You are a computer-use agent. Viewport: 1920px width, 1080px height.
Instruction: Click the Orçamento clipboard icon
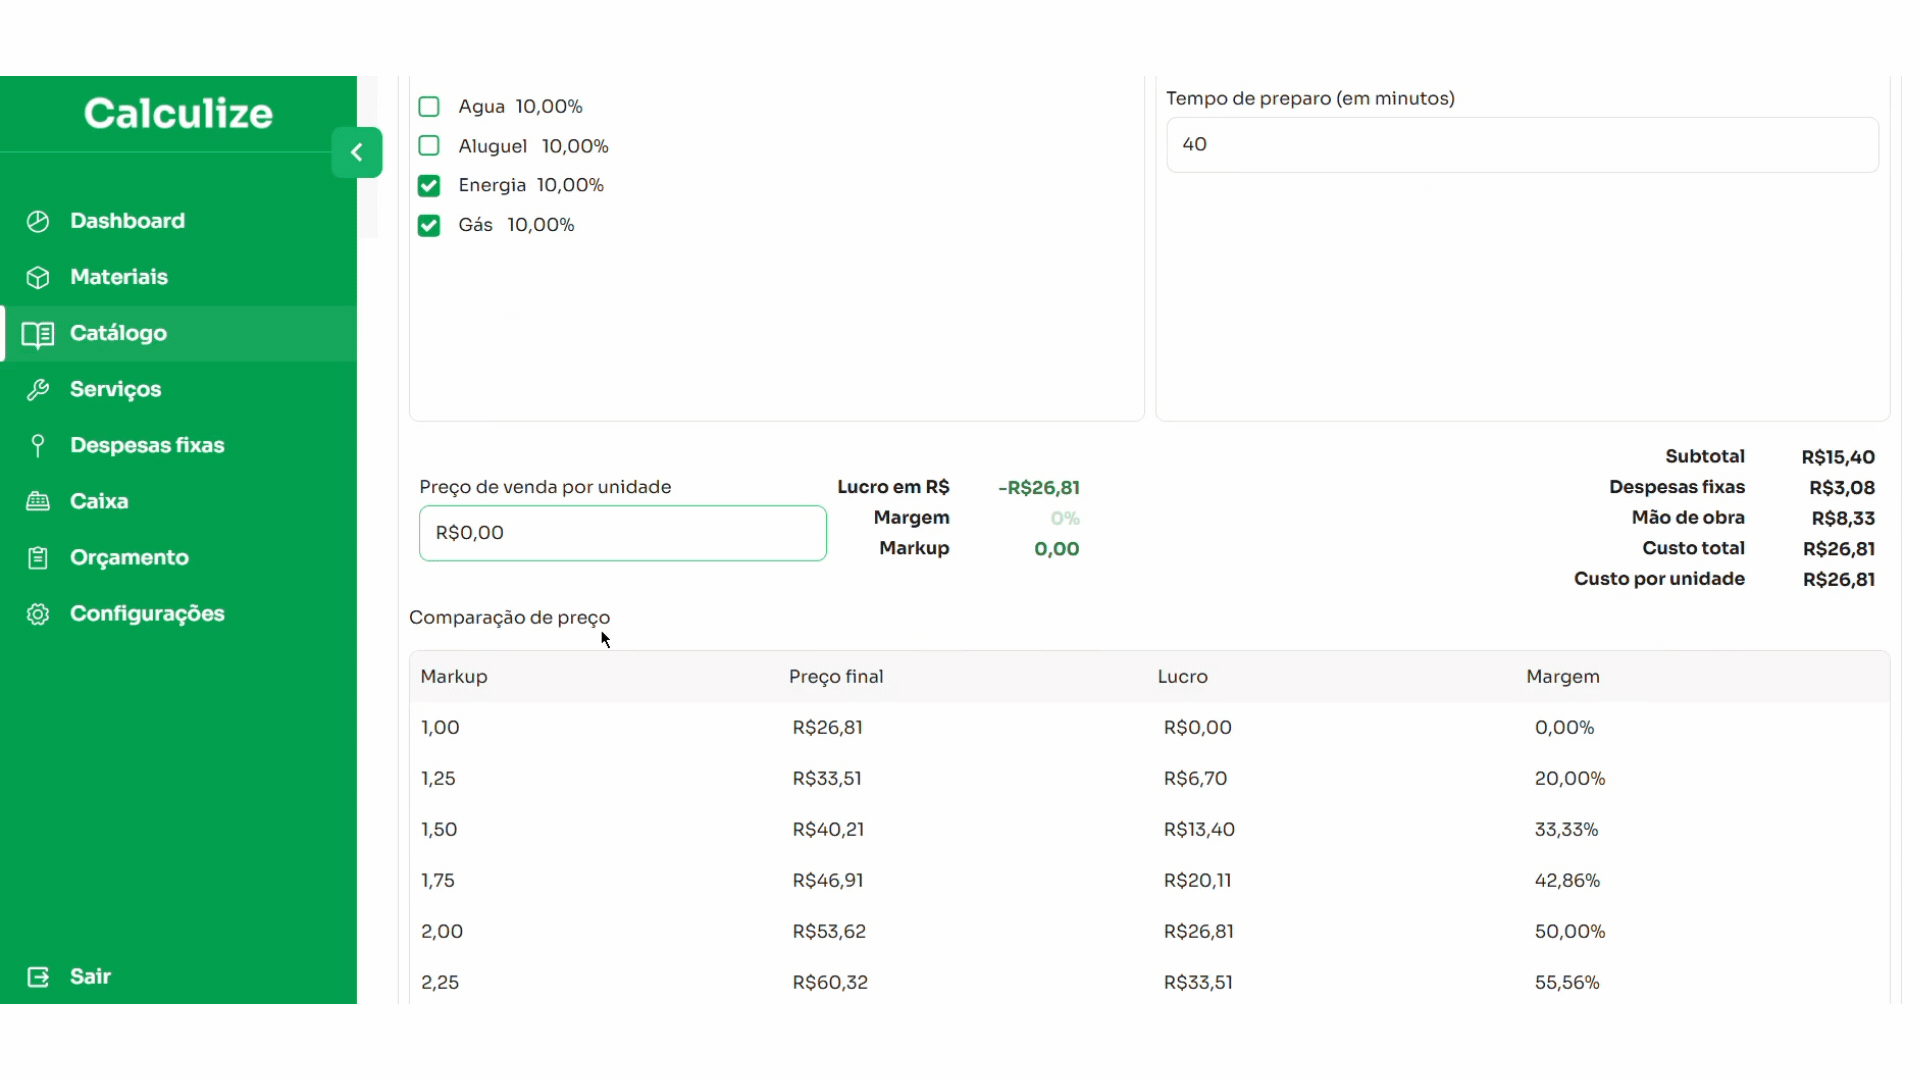click(x=38, y=558)
